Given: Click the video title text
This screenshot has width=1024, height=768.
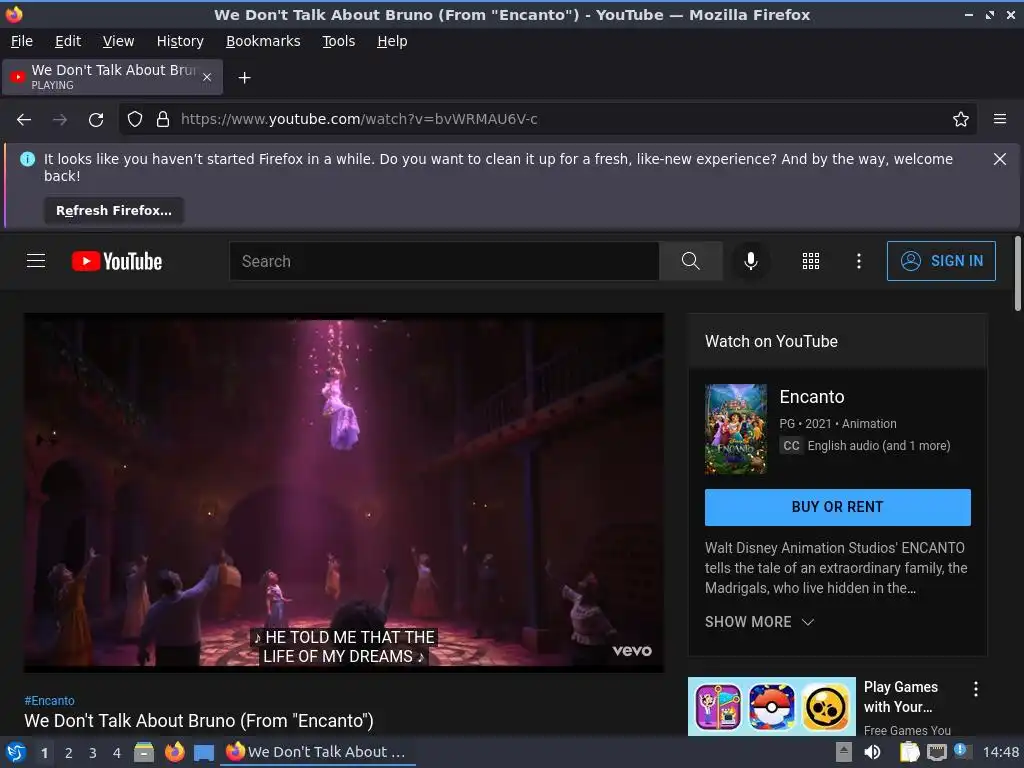Looking at the screenshot, I should (x=199, y=721).
